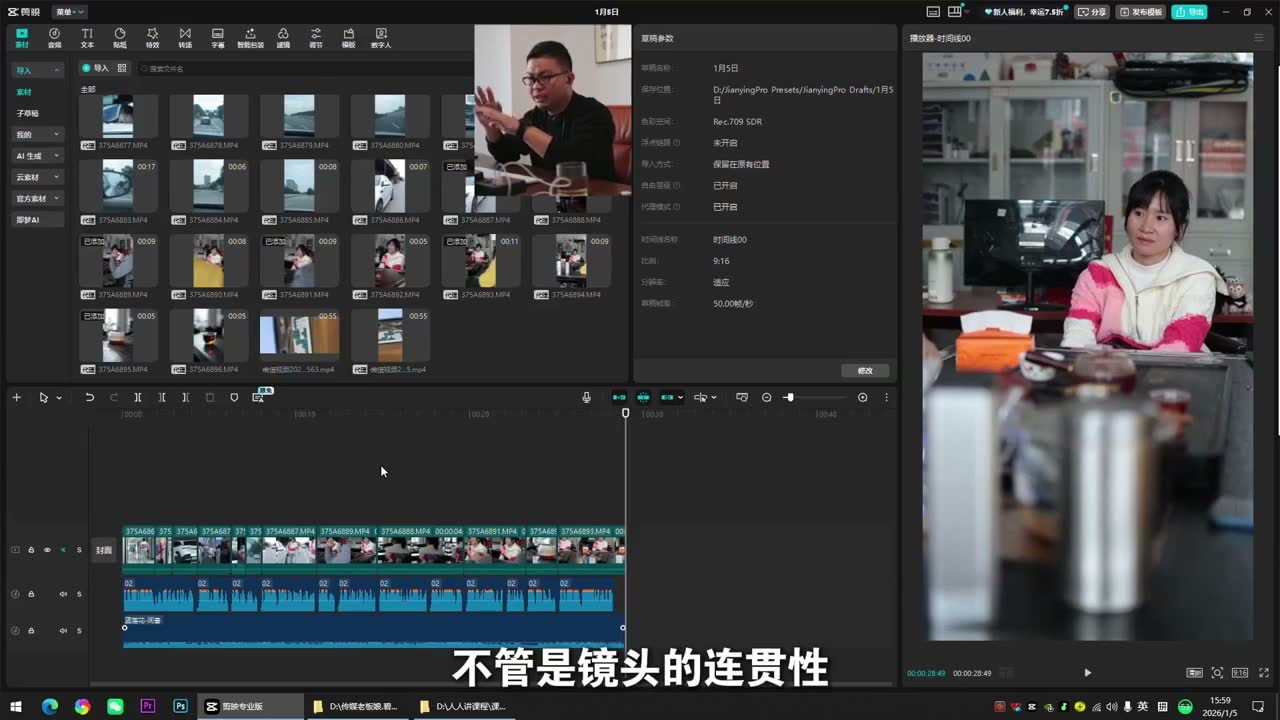The image size is (1280, 720).
Task: Open the 菜单 dropdown in title bar
Action: 70,12
